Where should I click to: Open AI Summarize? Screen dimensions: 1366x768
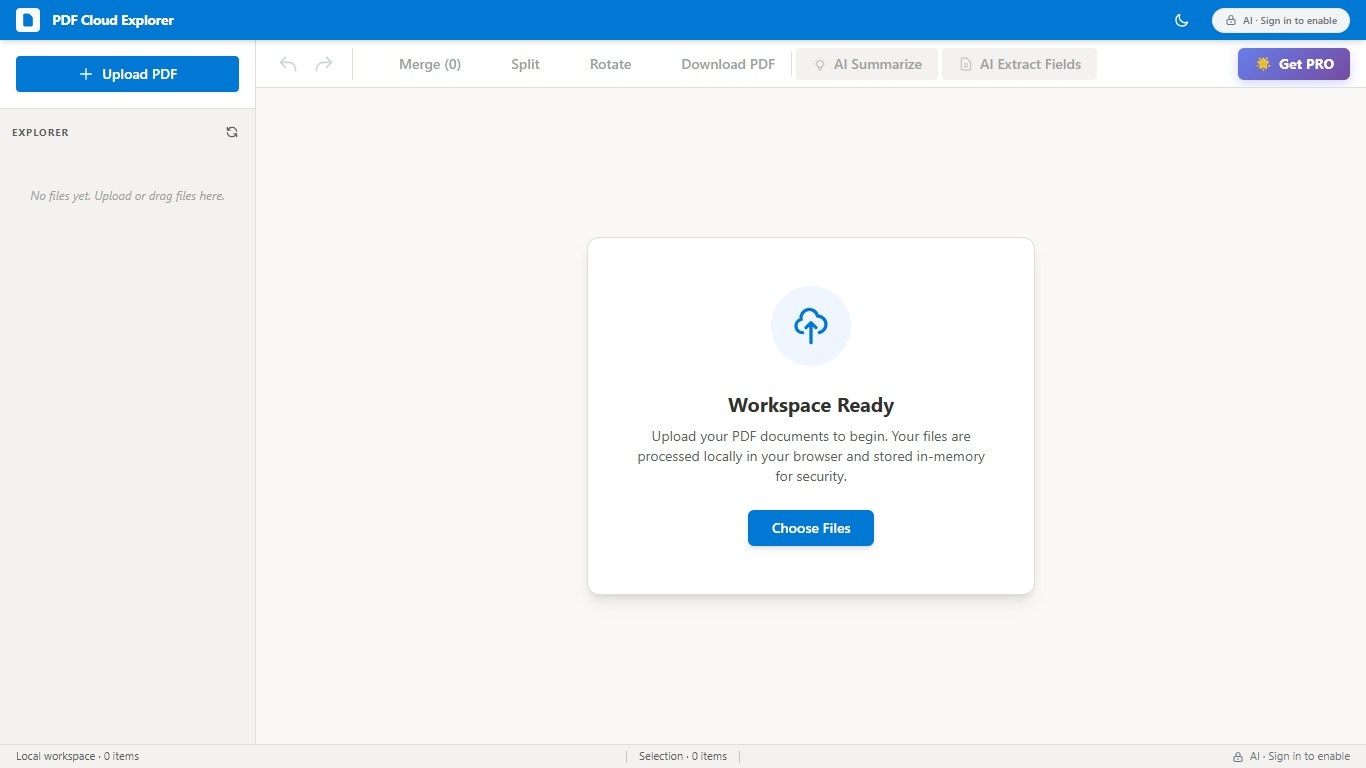866,63
